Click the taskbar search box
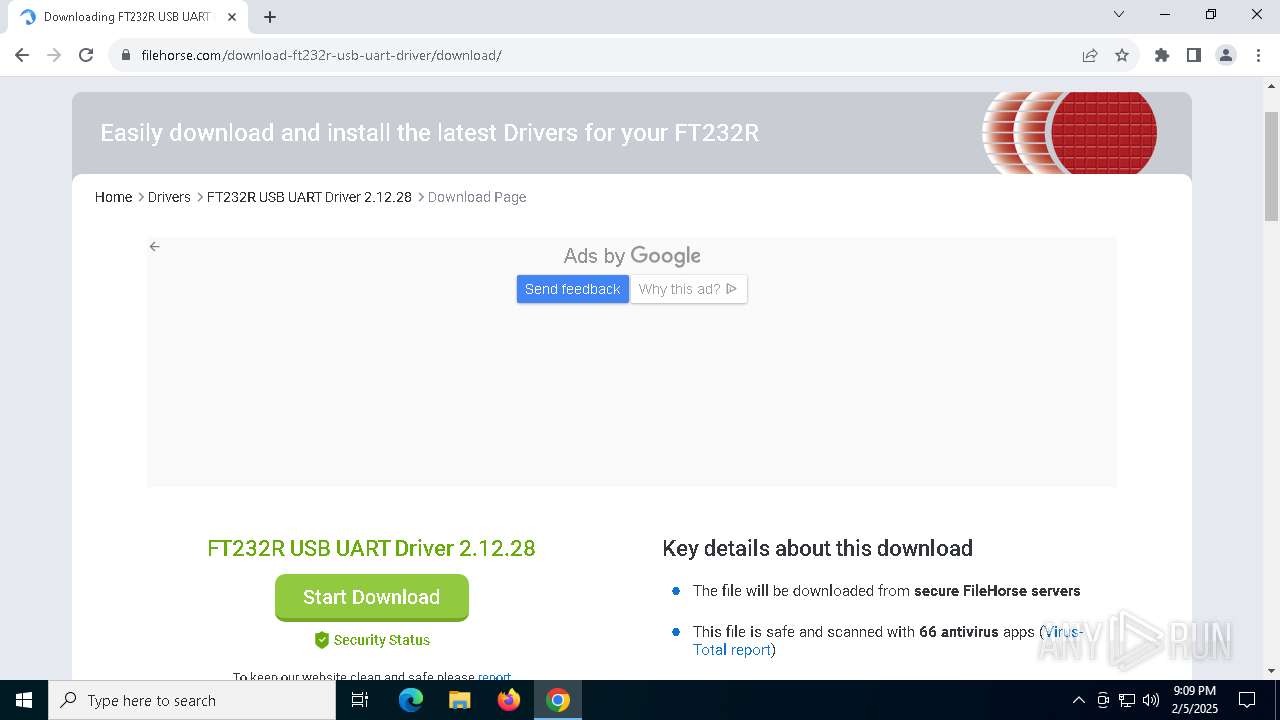1280x720 pixels. (192, 700)
